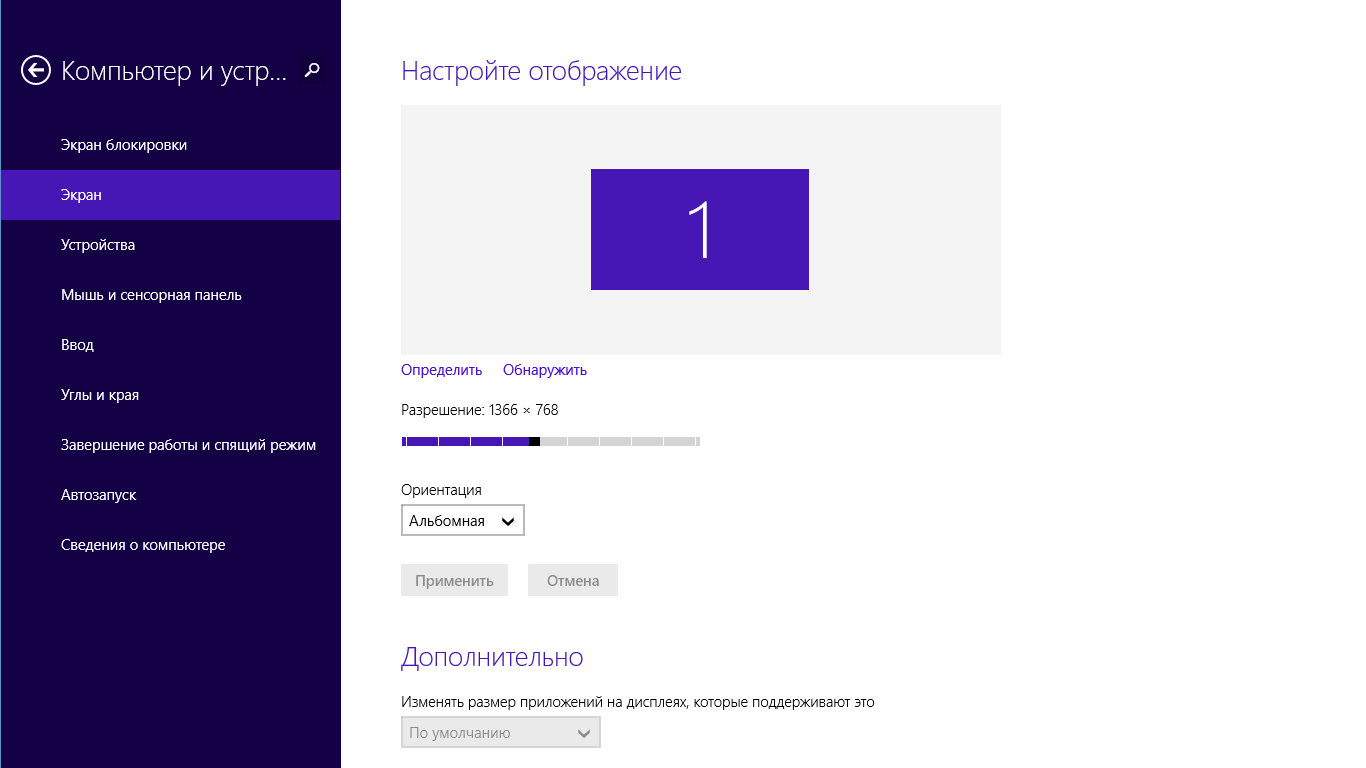Open search with the magnifier icon
Viewport: 1366px width, 768px height.
tap(312, 70)
